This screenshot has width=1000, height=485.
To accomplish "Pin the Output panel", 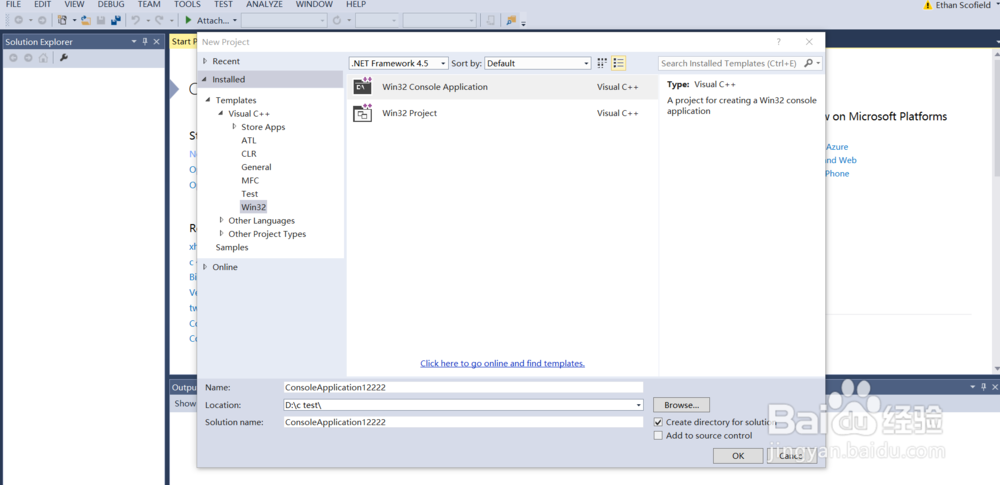I will pyautogui.click(x=984, y=387).
